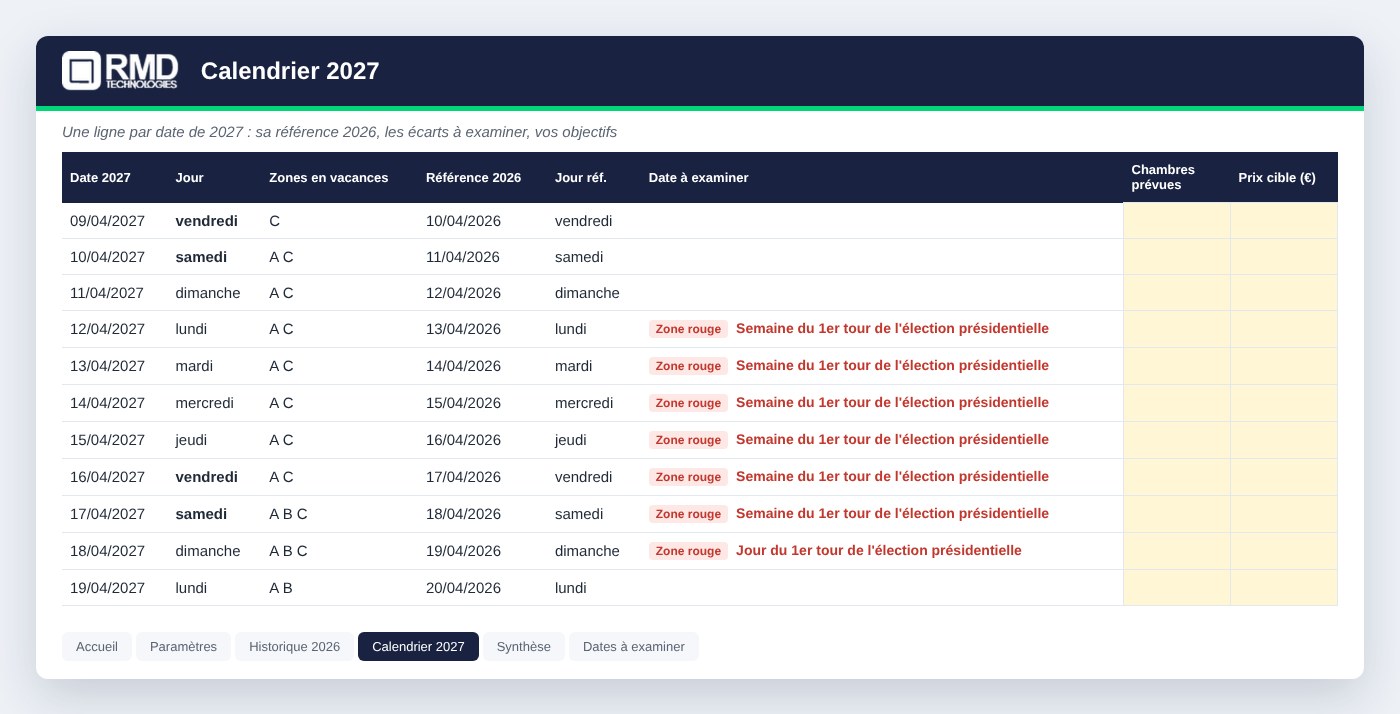Click zones "A B C" in the 17/04/2027 row
Viewport: 1400px width, 714px height.
click(288, 514)
